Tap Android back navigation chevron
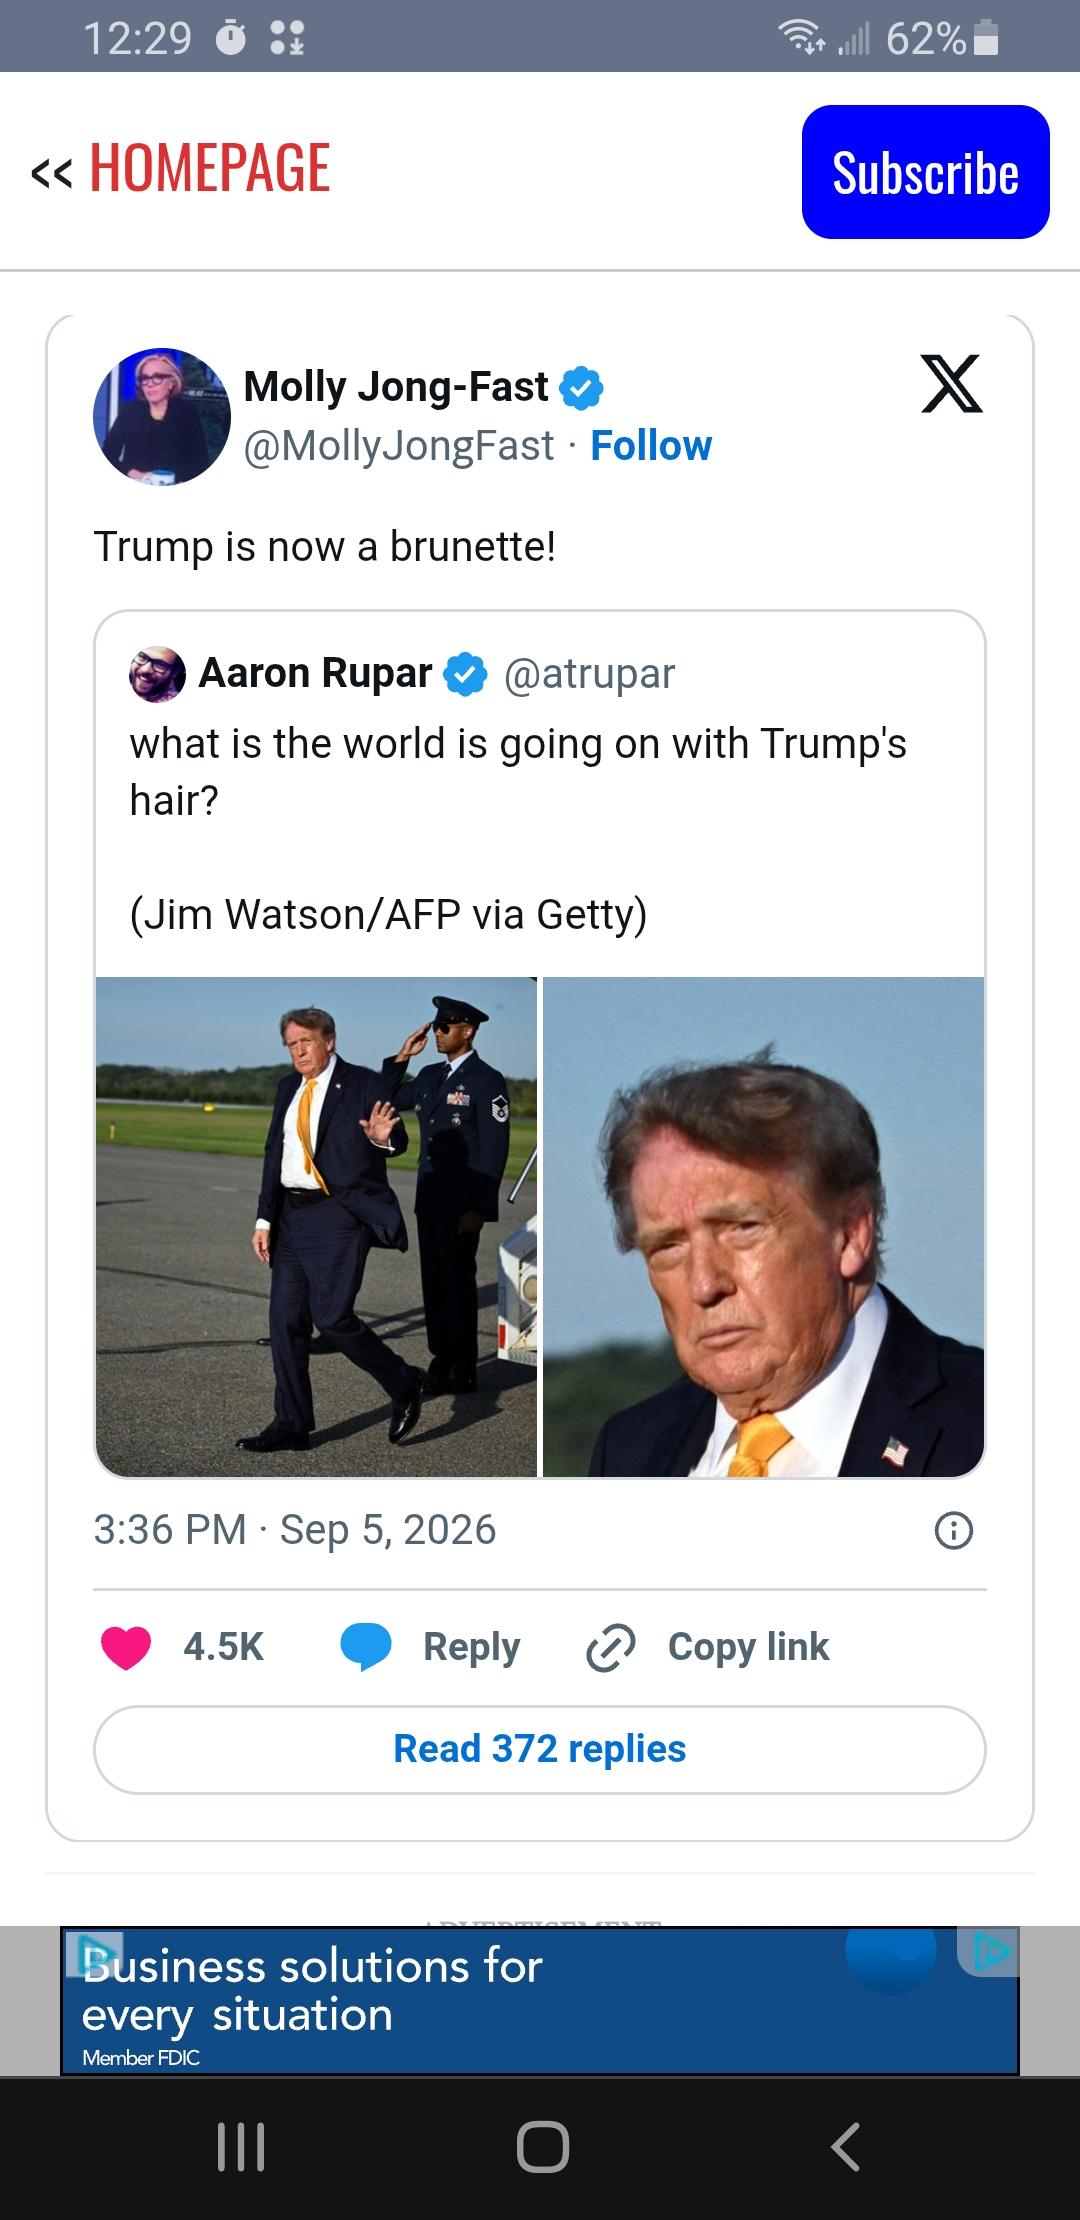Screen dimensions: 1080x2220 [x=845, y=2146]
